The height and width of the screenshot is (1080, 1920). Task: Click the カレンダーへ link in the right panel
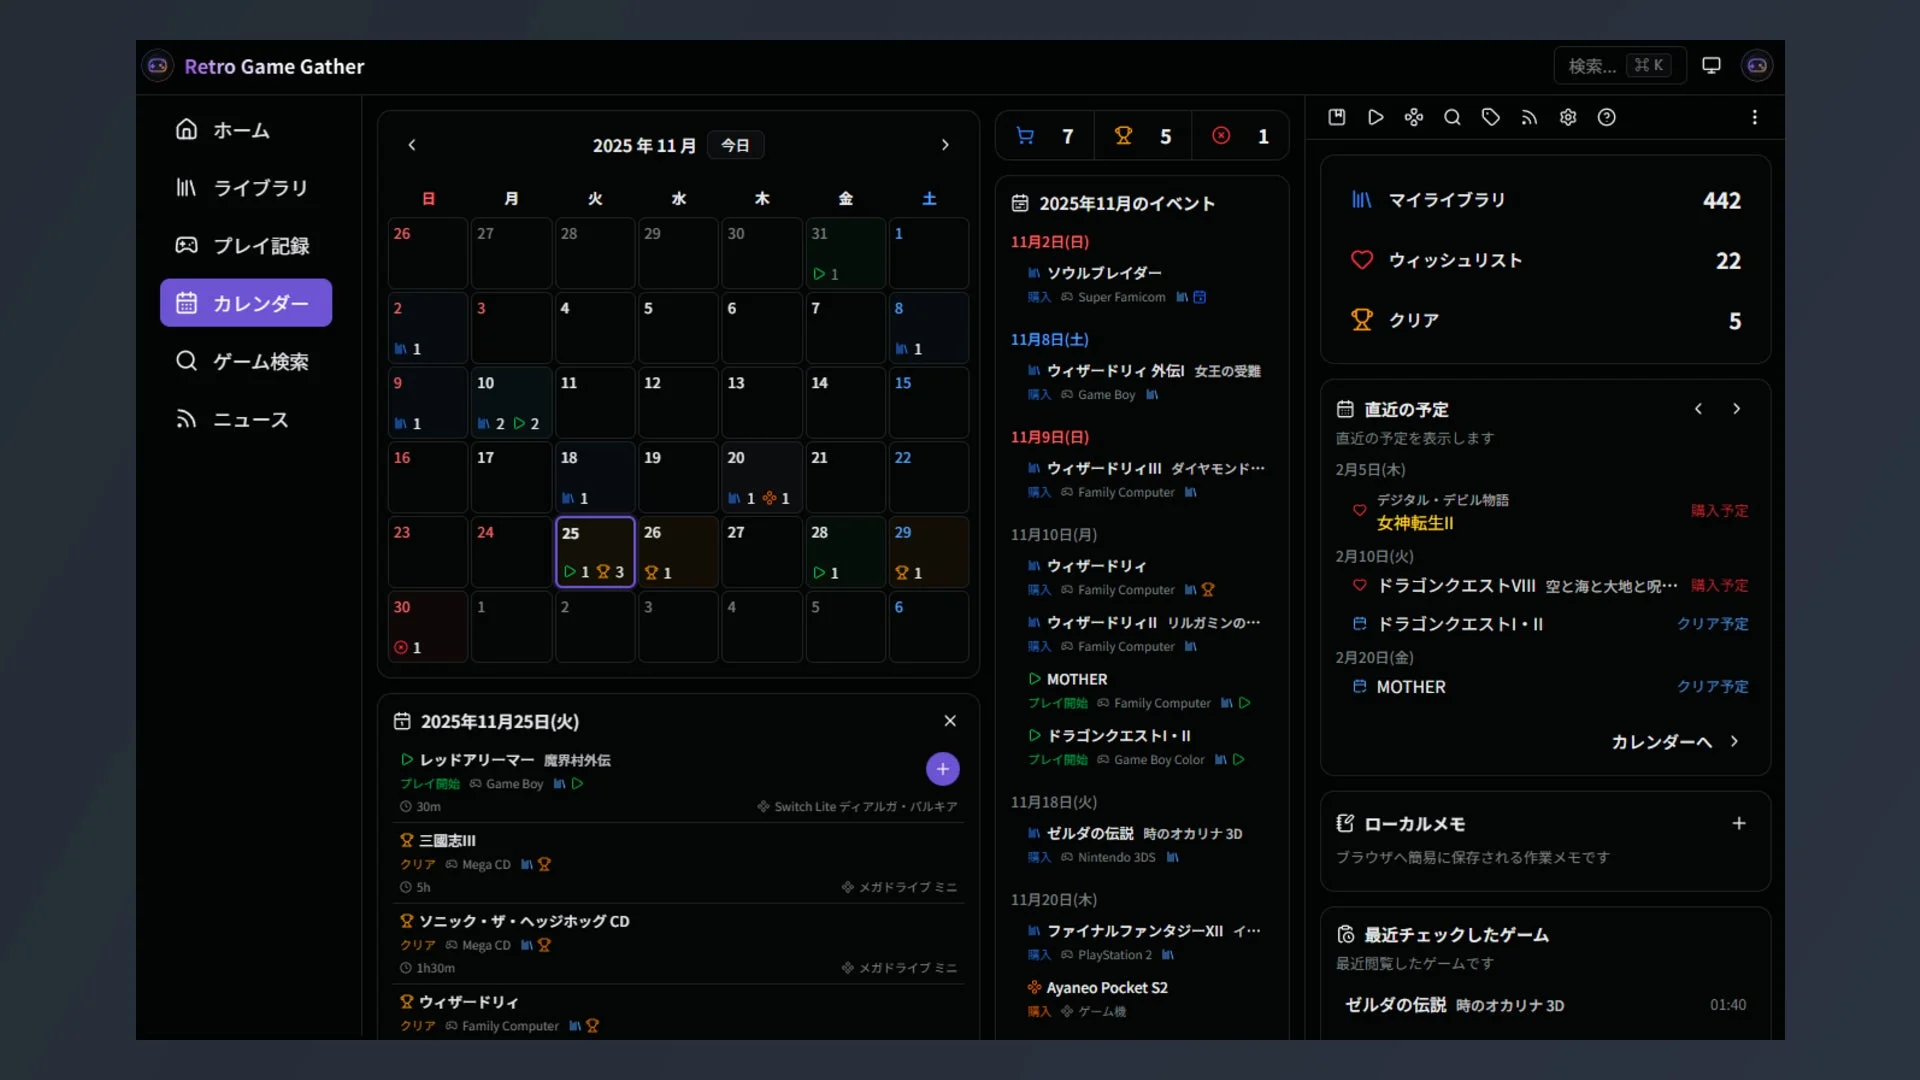1660,742
